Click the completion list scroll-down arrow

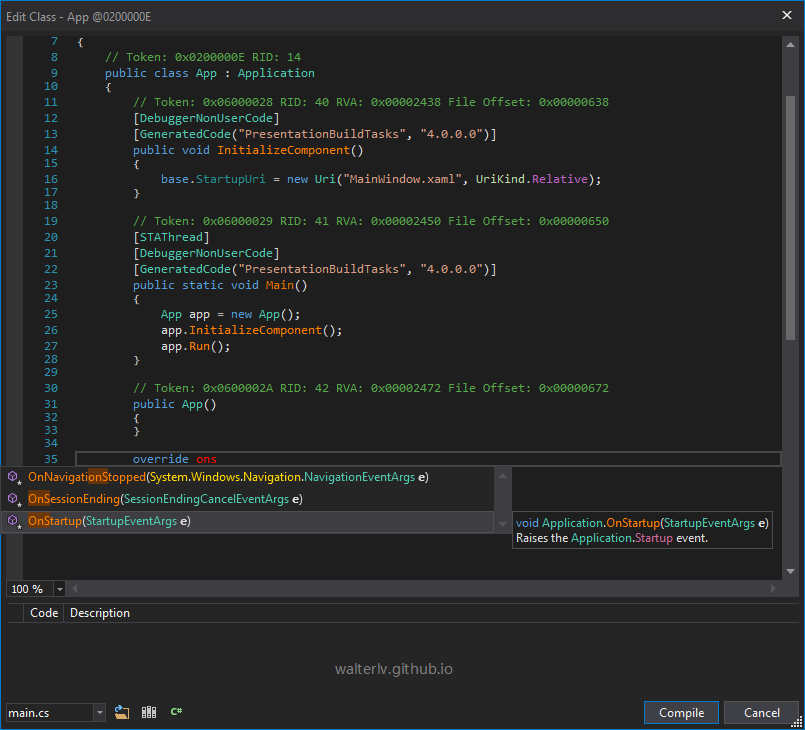click(502, 524)
